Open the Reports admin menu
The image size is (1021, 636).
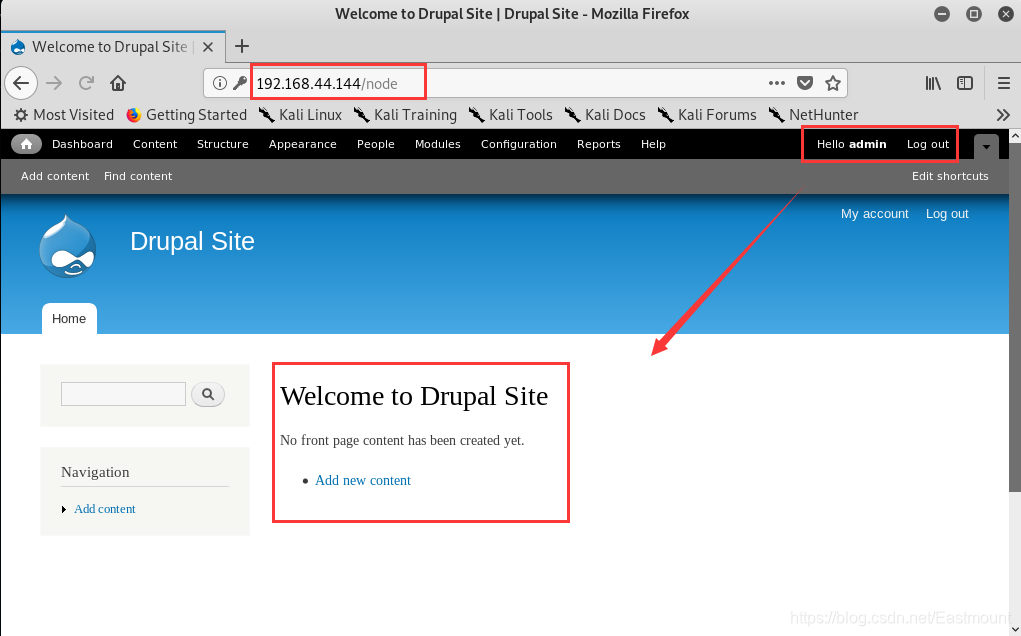[598, 145]
